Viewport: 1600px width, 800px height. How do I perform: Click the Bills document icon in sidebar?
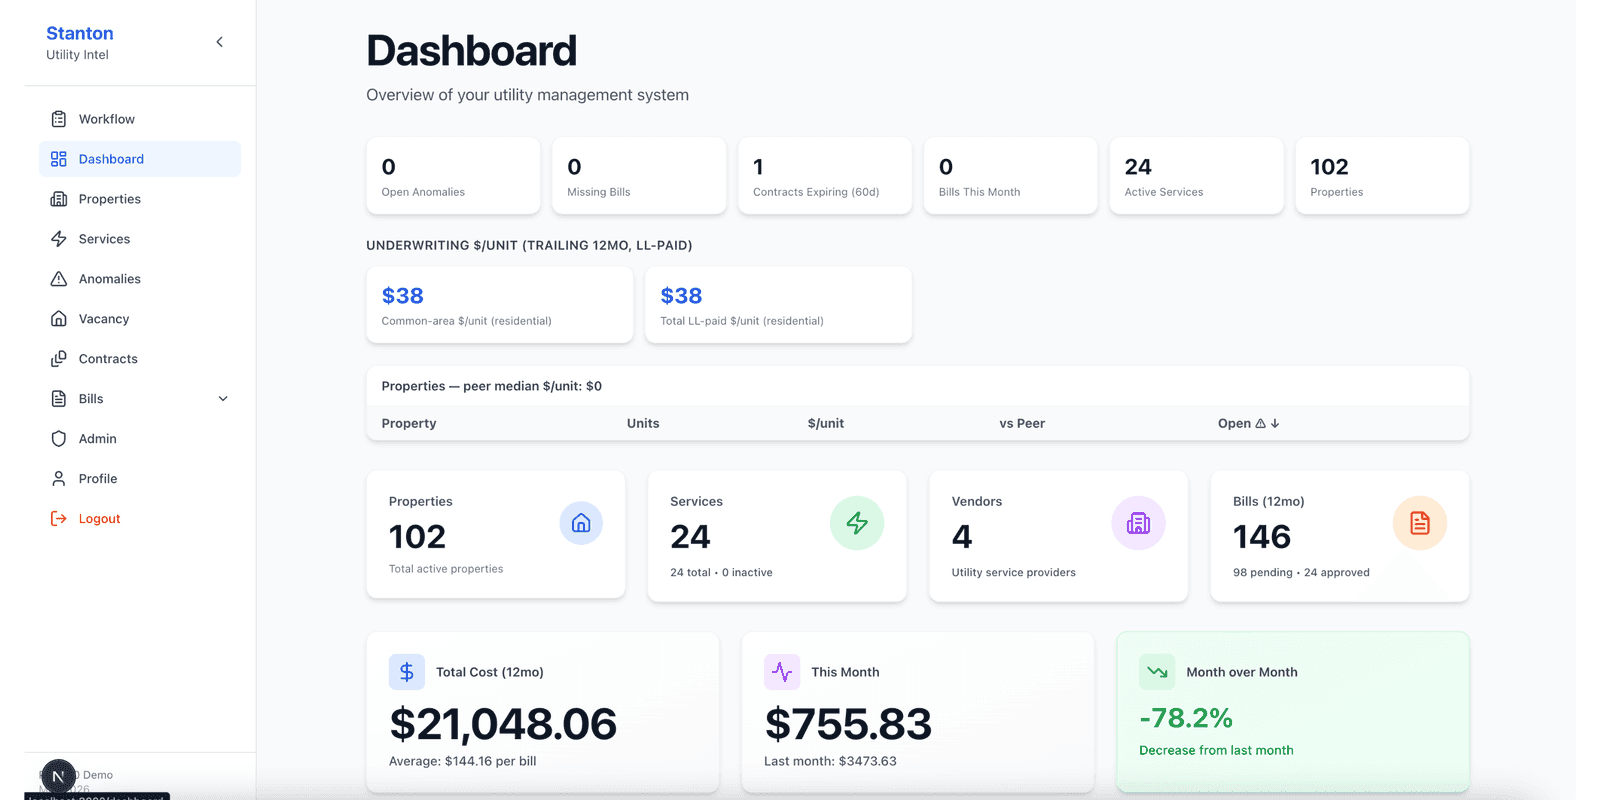[59, 399]
